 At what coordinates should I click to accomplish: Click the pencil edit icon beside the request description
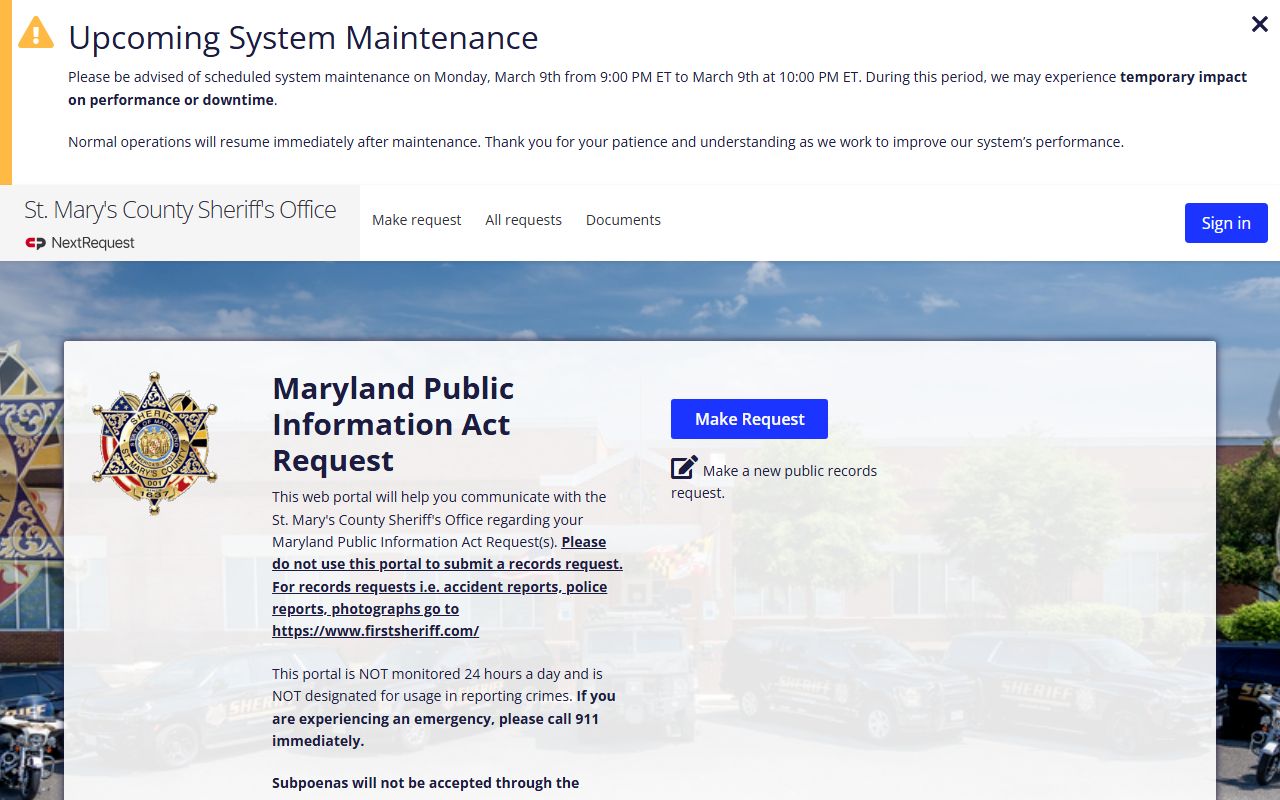pos(684,468)
